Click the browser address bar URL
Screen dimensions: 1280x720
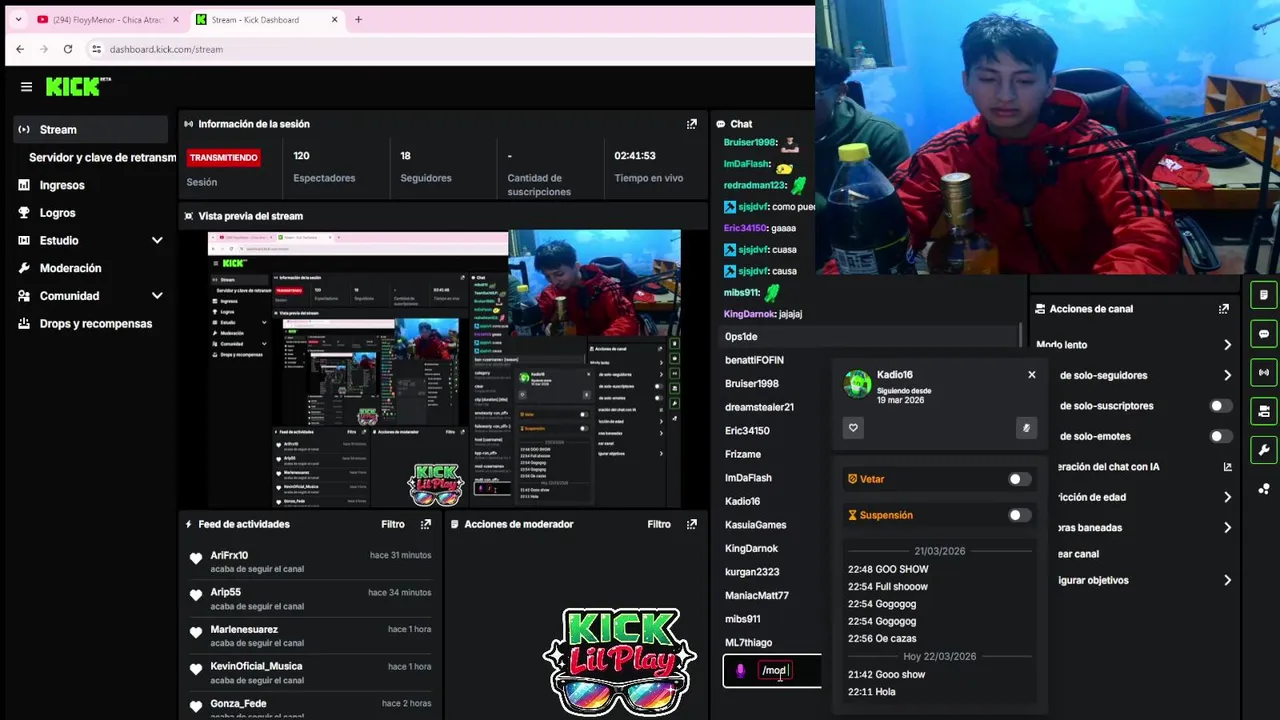coord(166,49)
